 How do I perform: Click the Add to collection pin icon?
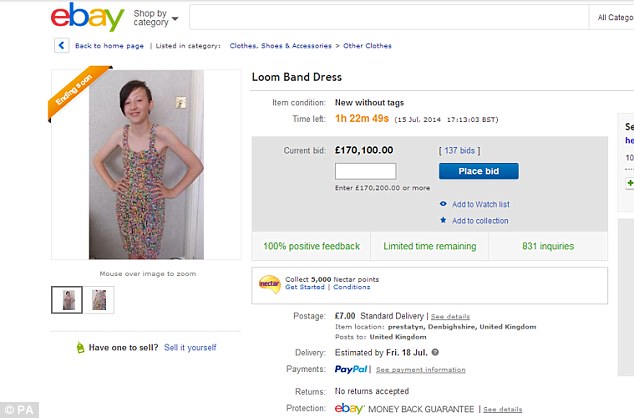tap(443, 220)
